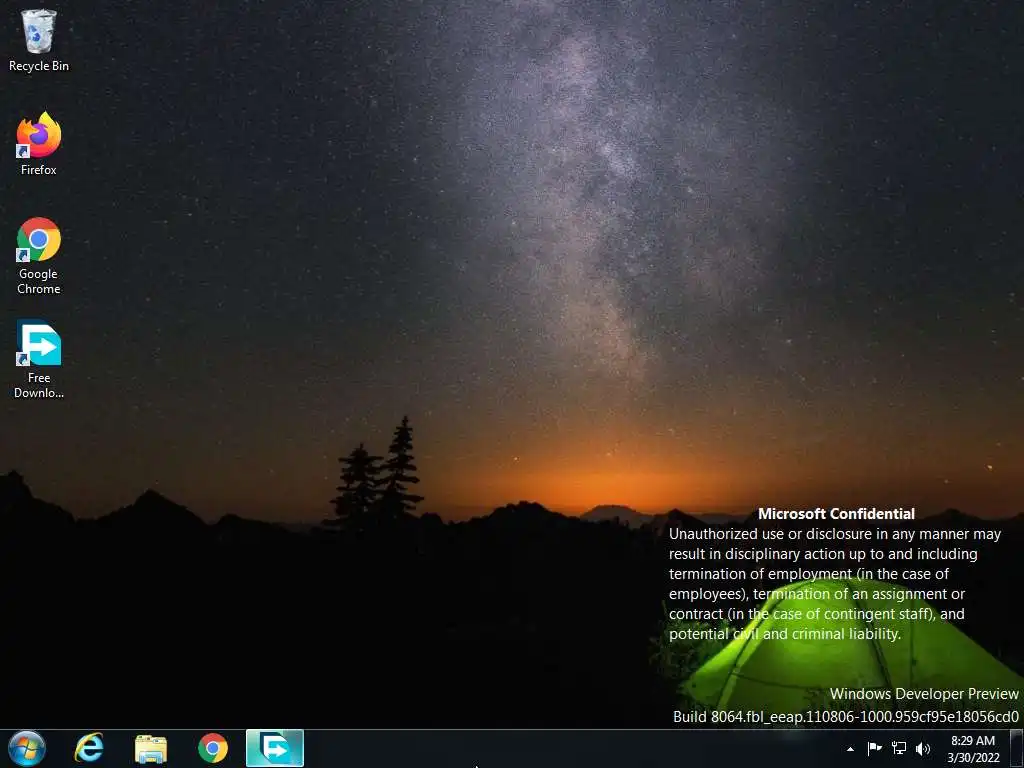Screen dimensions: 1024x768
Task: Click the Show Desktop strip beside clock
Action: (x=1017, y=748)
